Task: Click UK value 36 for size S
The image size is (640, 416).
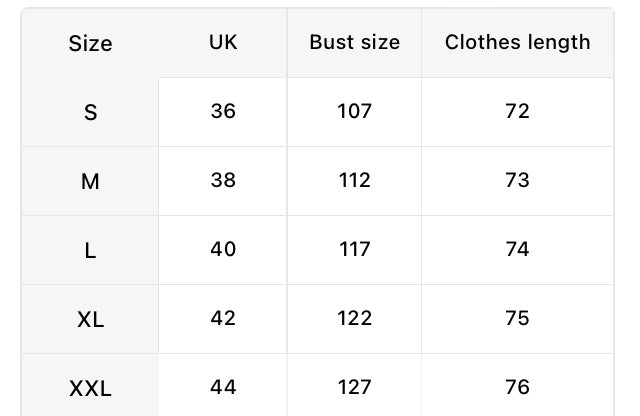Action: (x=223, y=111)
